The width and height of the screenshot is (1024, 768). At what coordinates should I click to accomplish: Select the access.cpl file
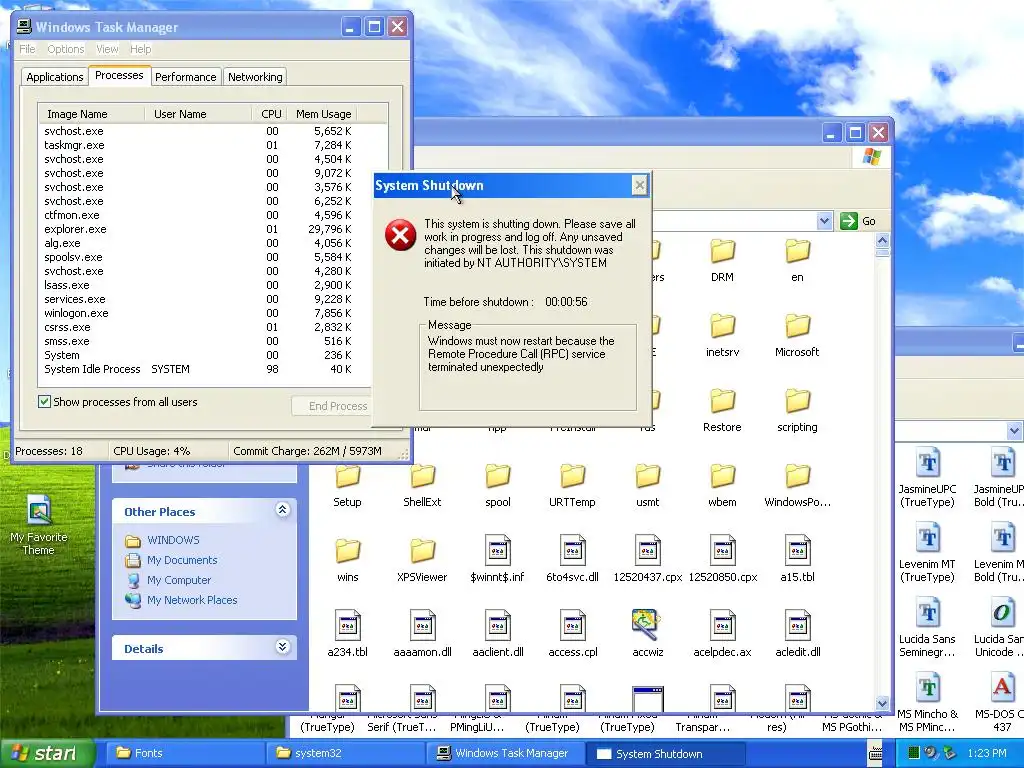(x=573, y=634)
